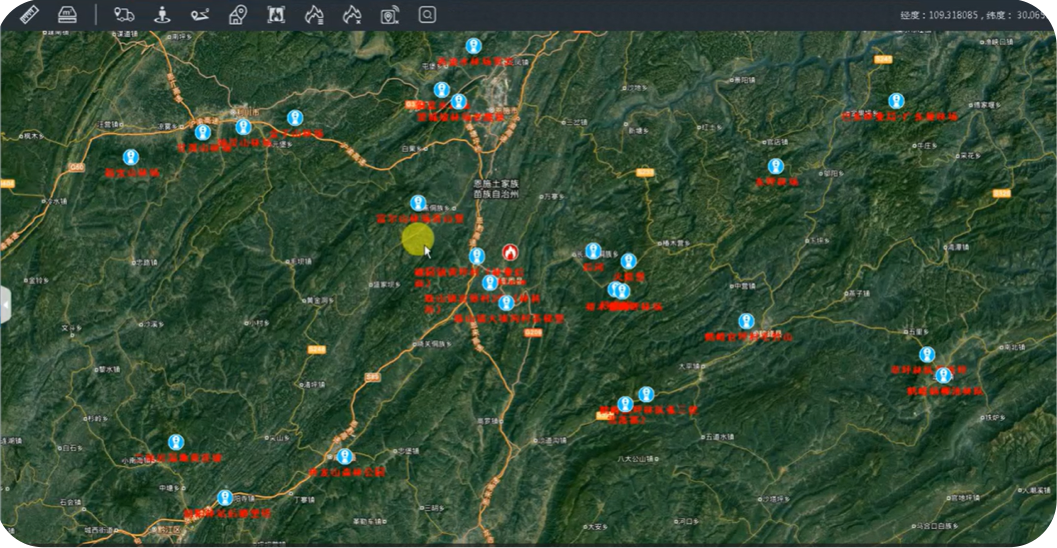Screen dimensions: 1057x548
Task: Select the leftmost tower marker on map
Action: [x=130, y=157]
